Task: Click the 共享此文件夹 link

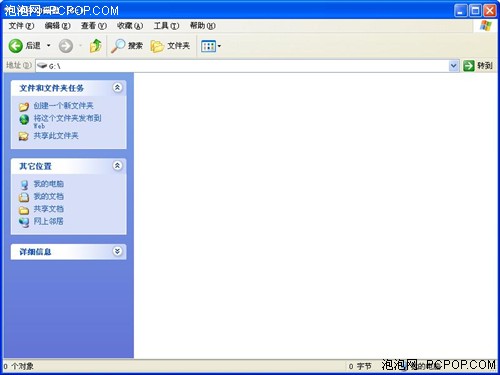Action: [56, 136]
